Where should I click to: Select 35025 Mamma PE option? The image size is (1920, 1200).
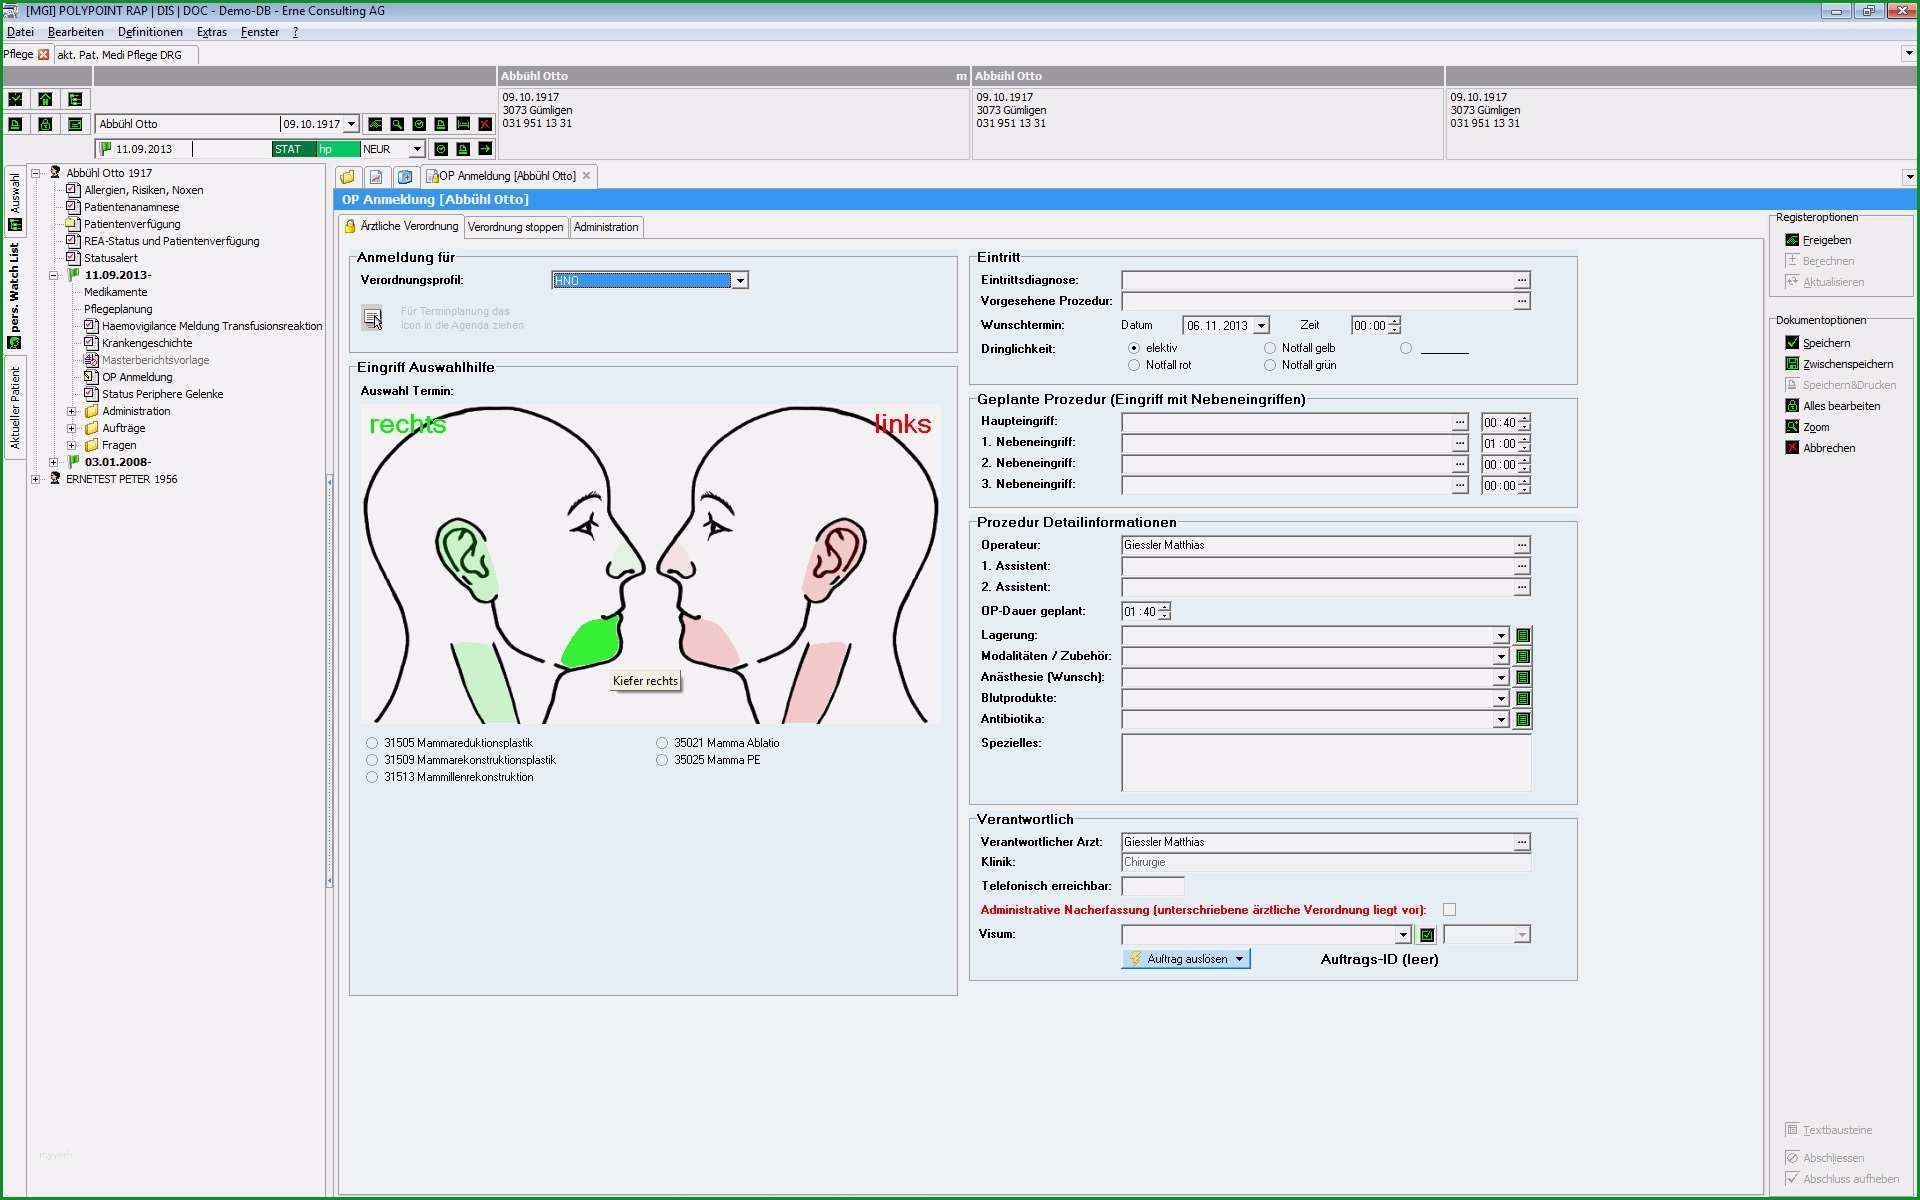click(x=662, y=760)
